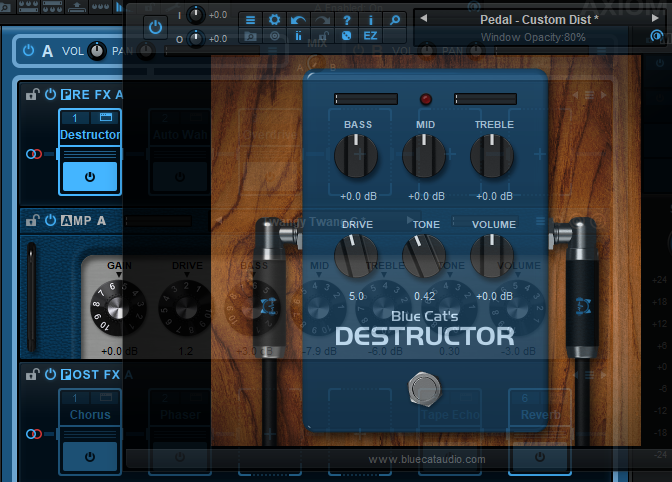The image size is (672, 482).
Task: Open the Pedal - Custom Dist preset name
Action: [x=539, y=20]
